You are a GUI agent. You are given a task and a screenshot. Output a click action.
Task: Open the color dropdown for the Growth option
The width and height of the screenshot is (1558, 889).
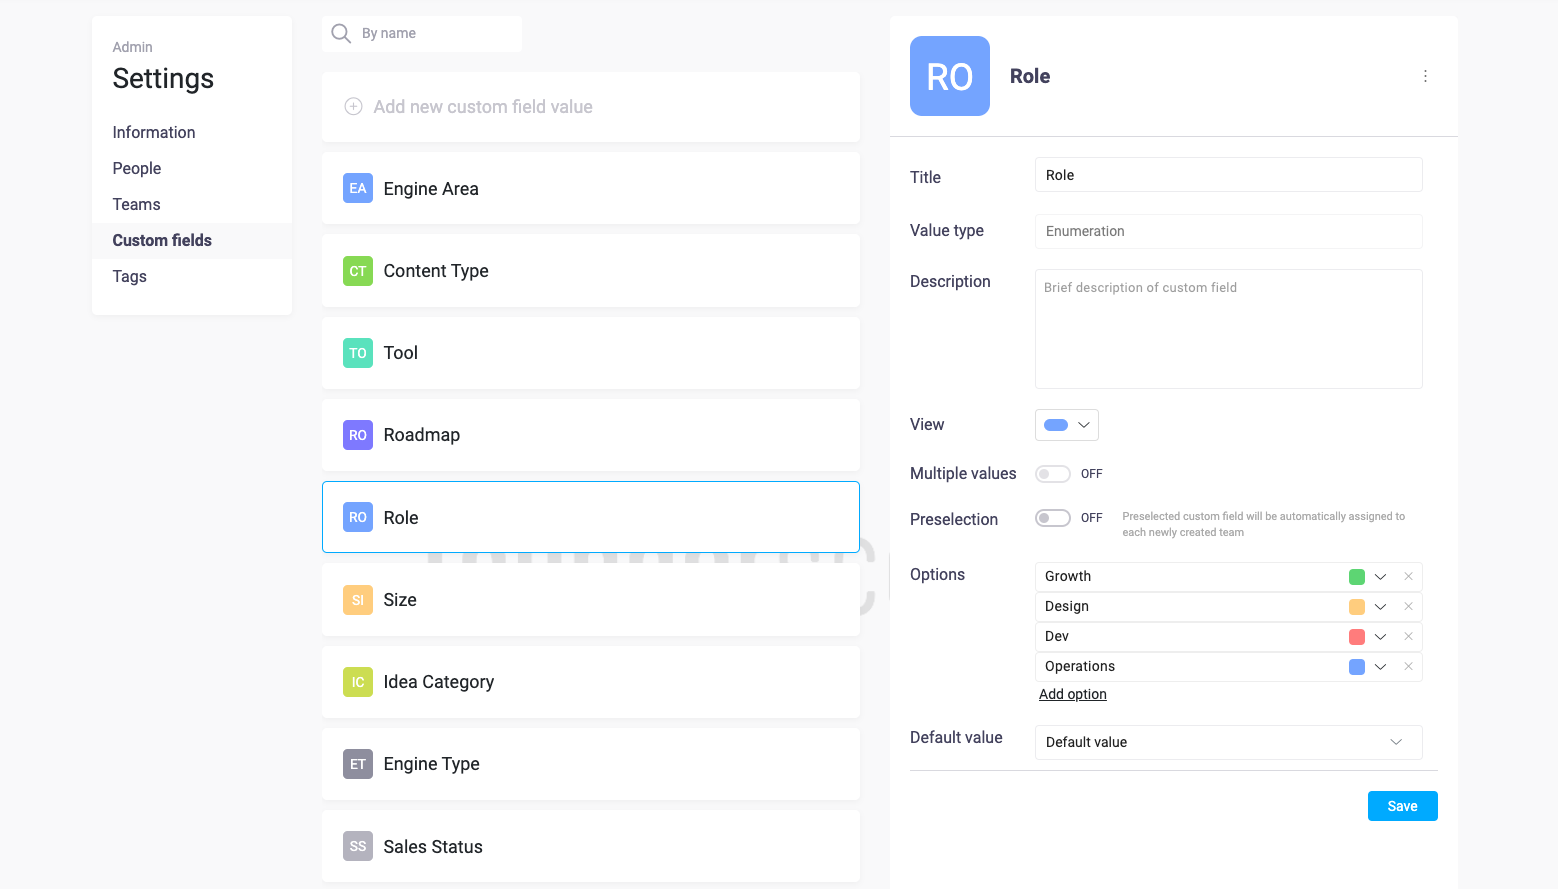(x=1381, y=576)
